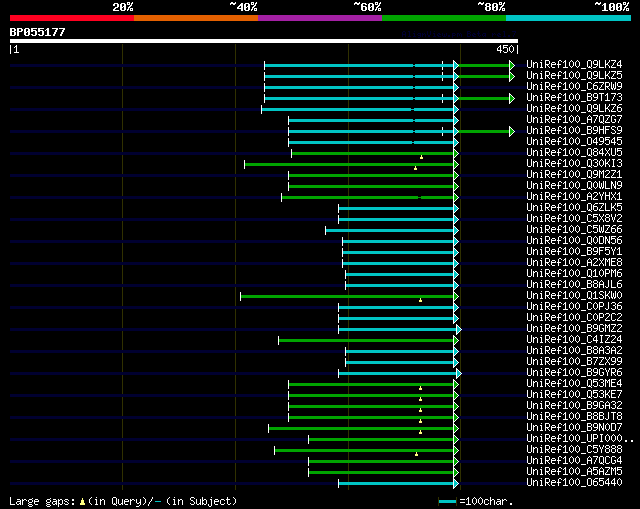The height and width of the screenshot is (509, 640).
Task: Click the UniRef100_B9GYR6 label
Action: coord(574,373)
